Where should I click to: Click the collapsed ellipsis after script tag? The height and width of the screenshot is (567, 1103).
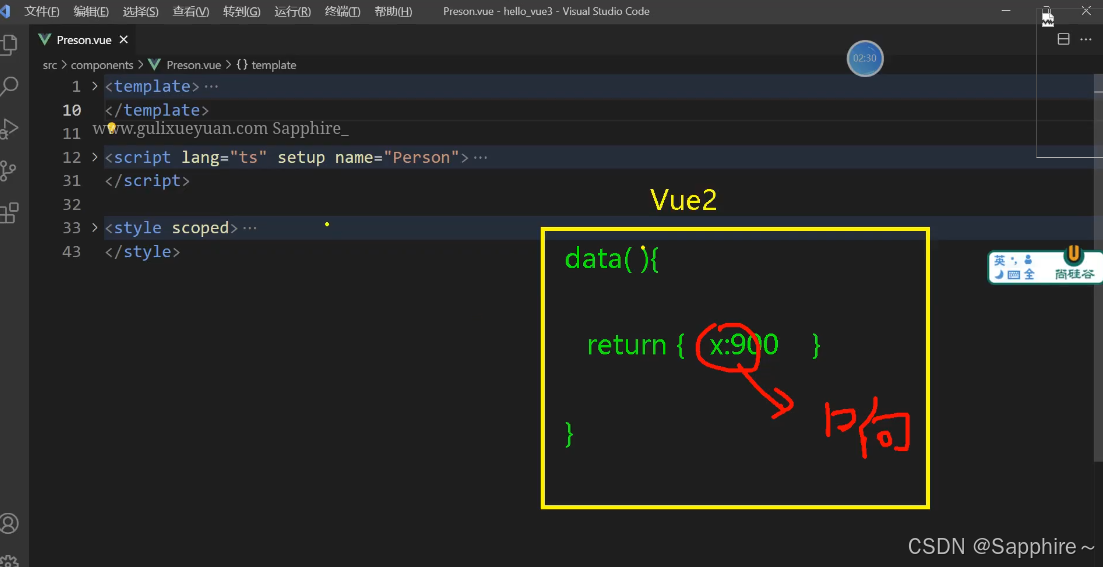click(x=480, y=158)
